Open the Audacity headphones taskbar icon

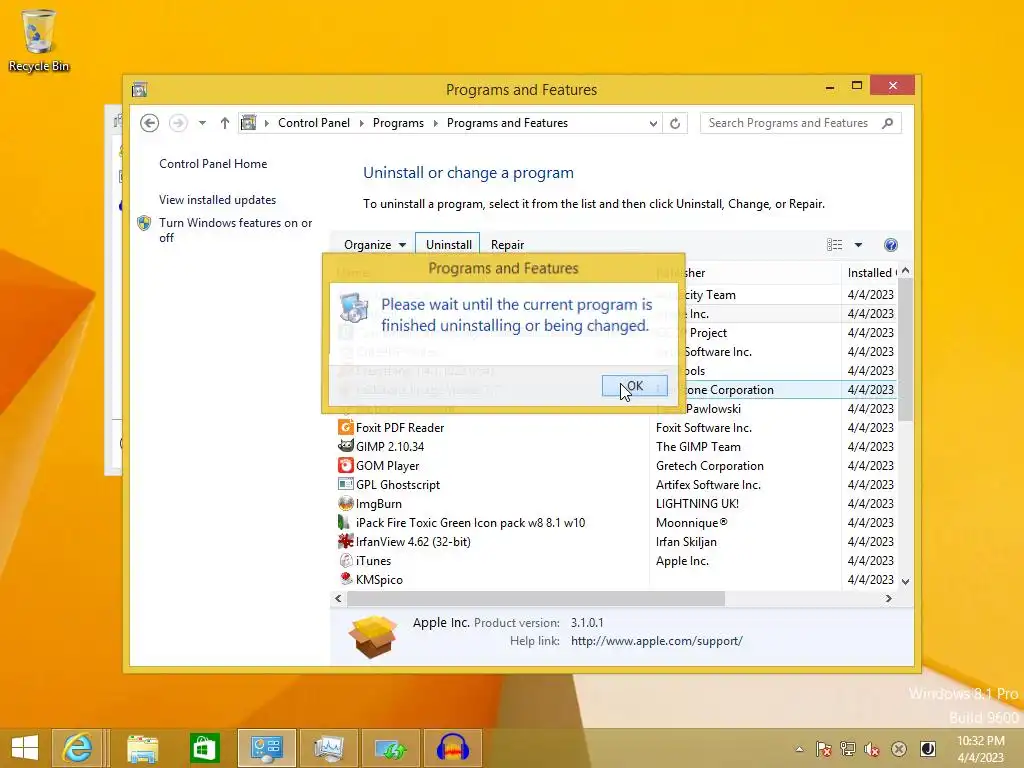pos(453,748)
